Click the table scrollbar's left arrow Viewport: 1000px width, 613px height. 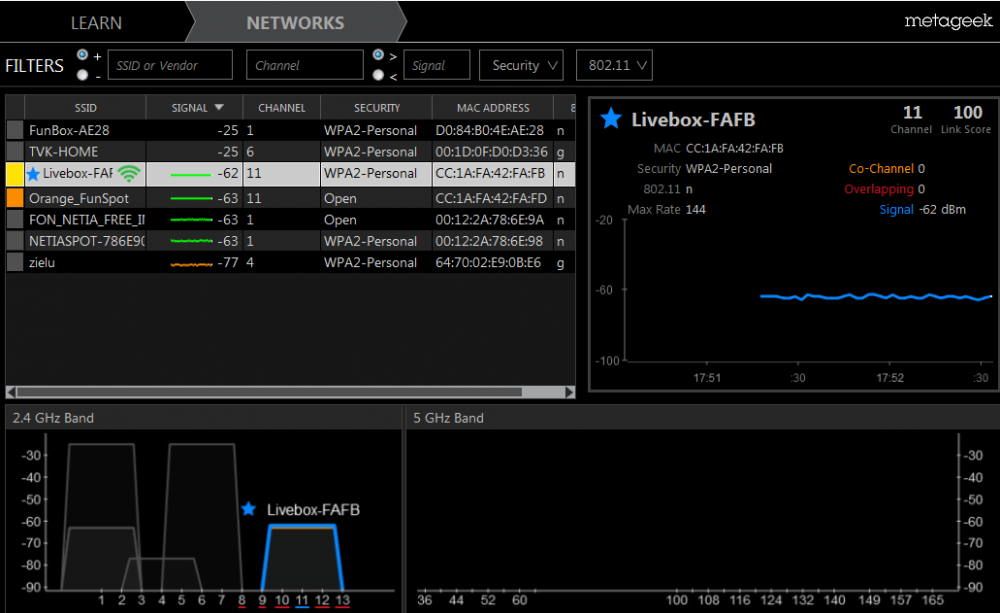pyautogui.click(x=12, y=392)
